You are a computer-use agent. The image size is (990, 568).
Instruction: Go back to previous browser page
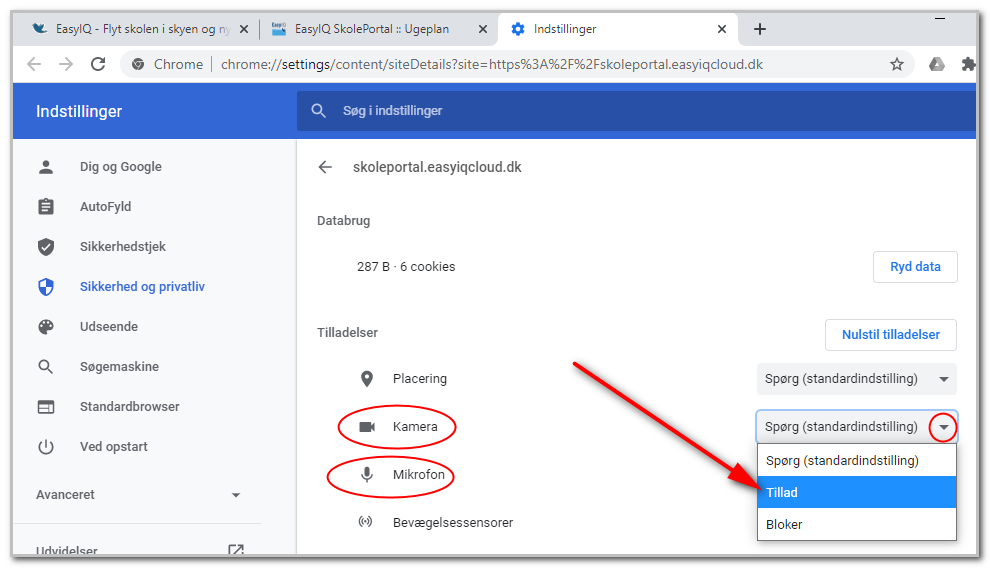[x=34, y=64]
